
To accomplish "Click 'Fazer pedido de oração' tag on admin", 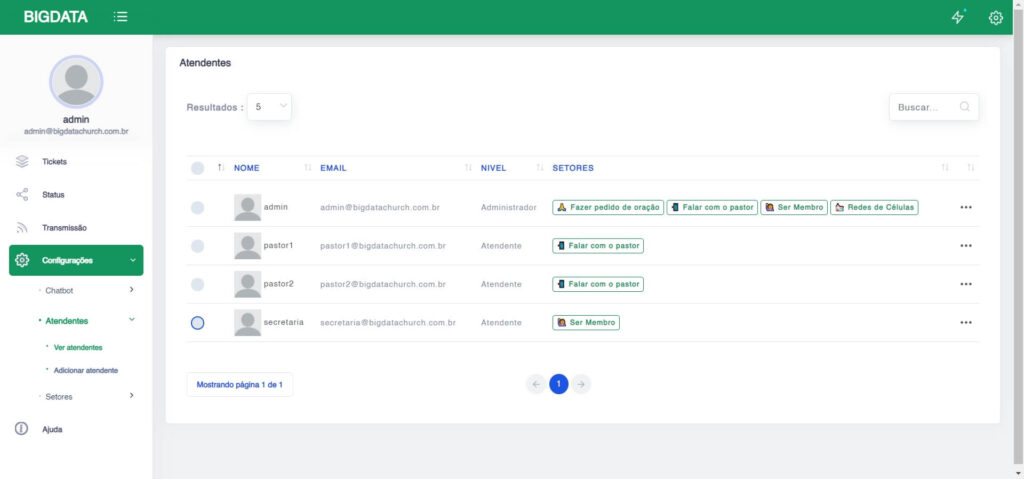I will pyautogui.click(x=608, y=207).
